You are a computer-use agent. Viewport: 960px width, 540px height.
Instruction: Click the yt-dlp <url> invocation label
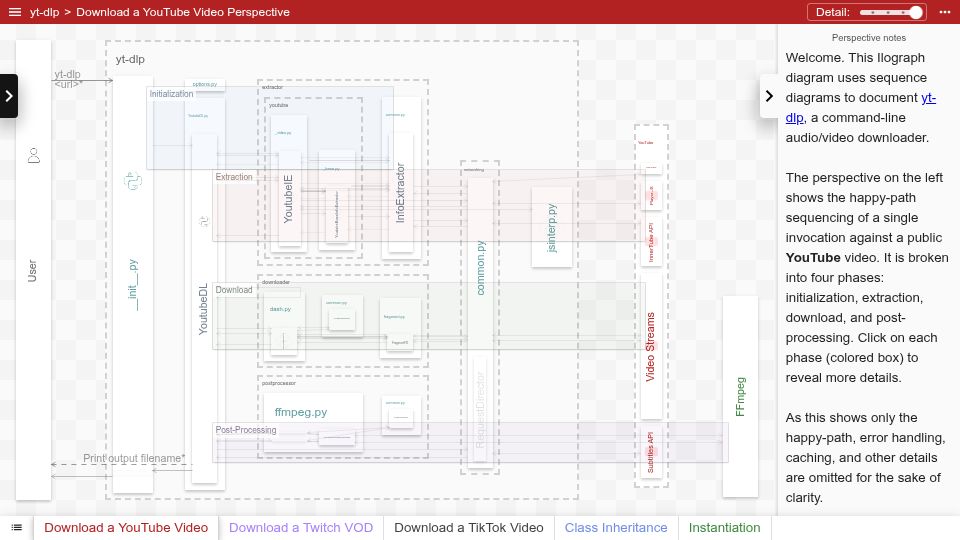point(68,79)
